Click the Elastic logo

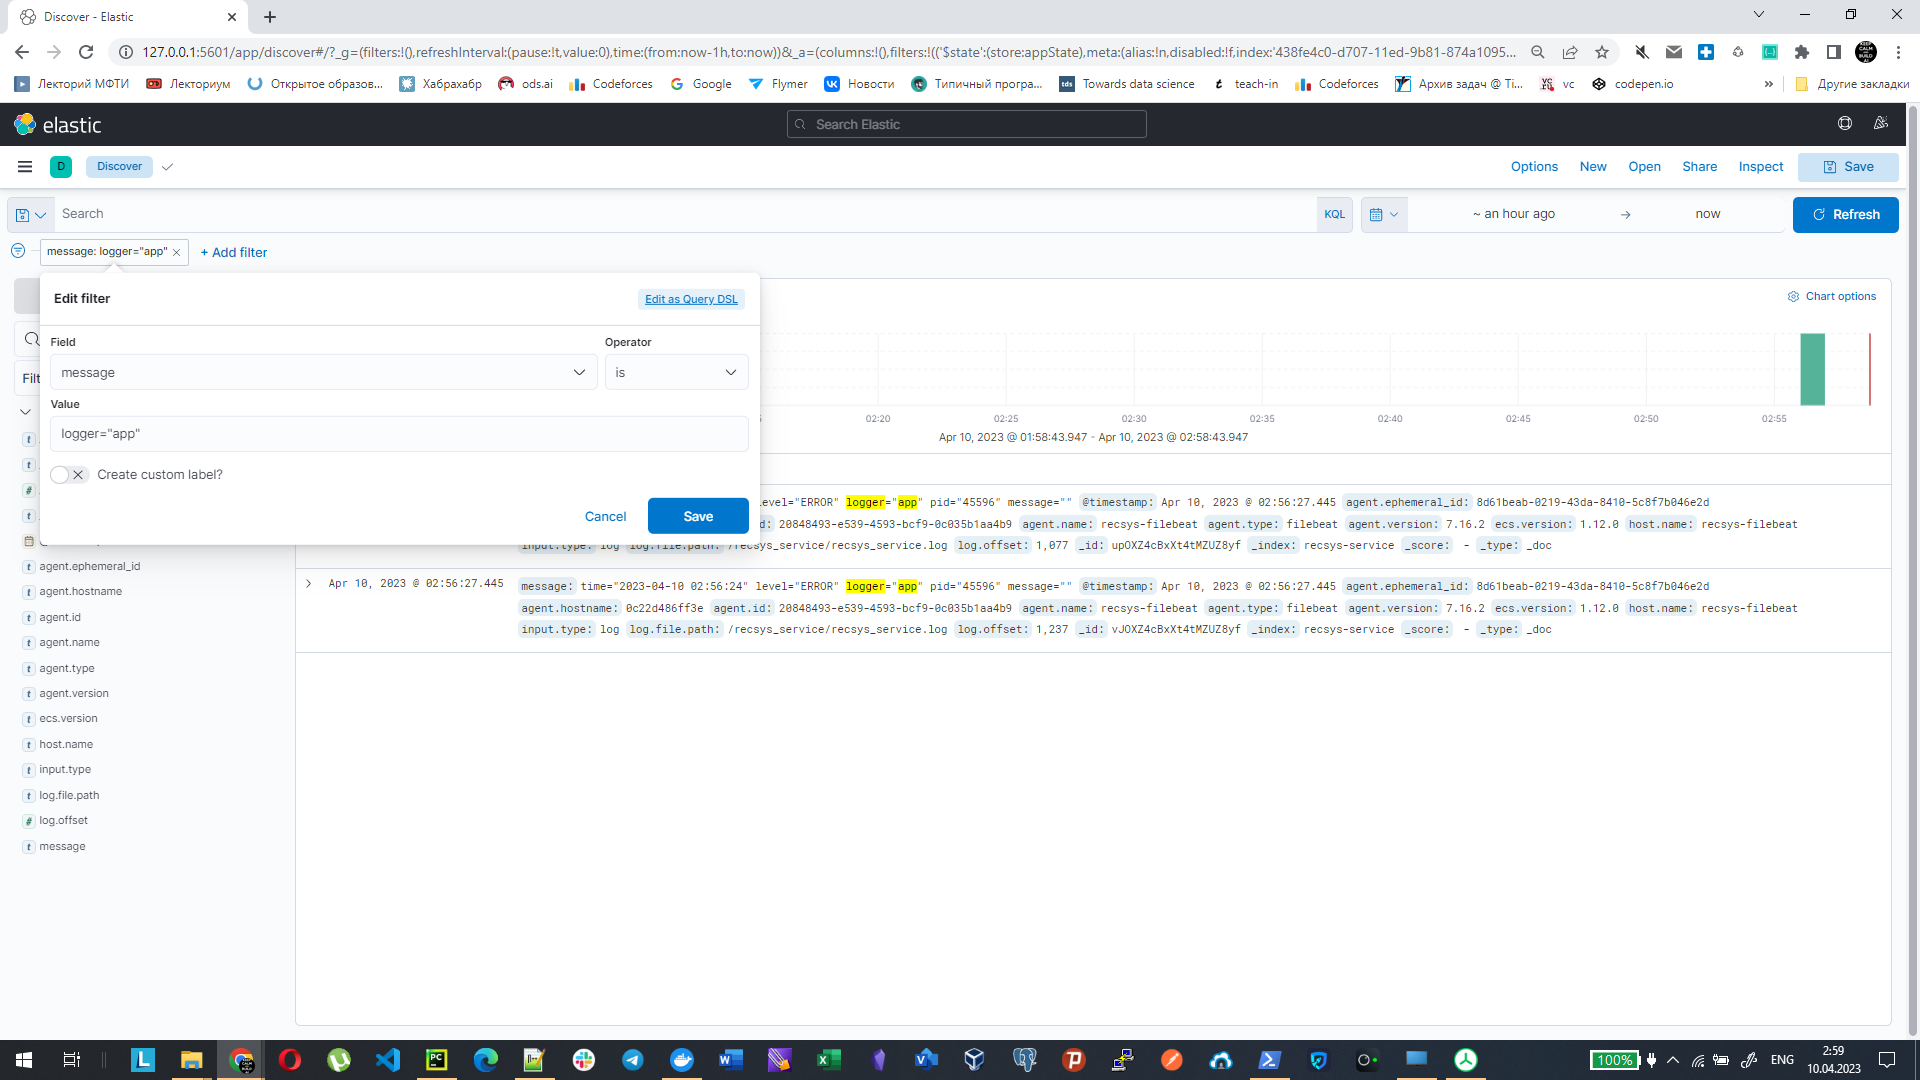57,125
